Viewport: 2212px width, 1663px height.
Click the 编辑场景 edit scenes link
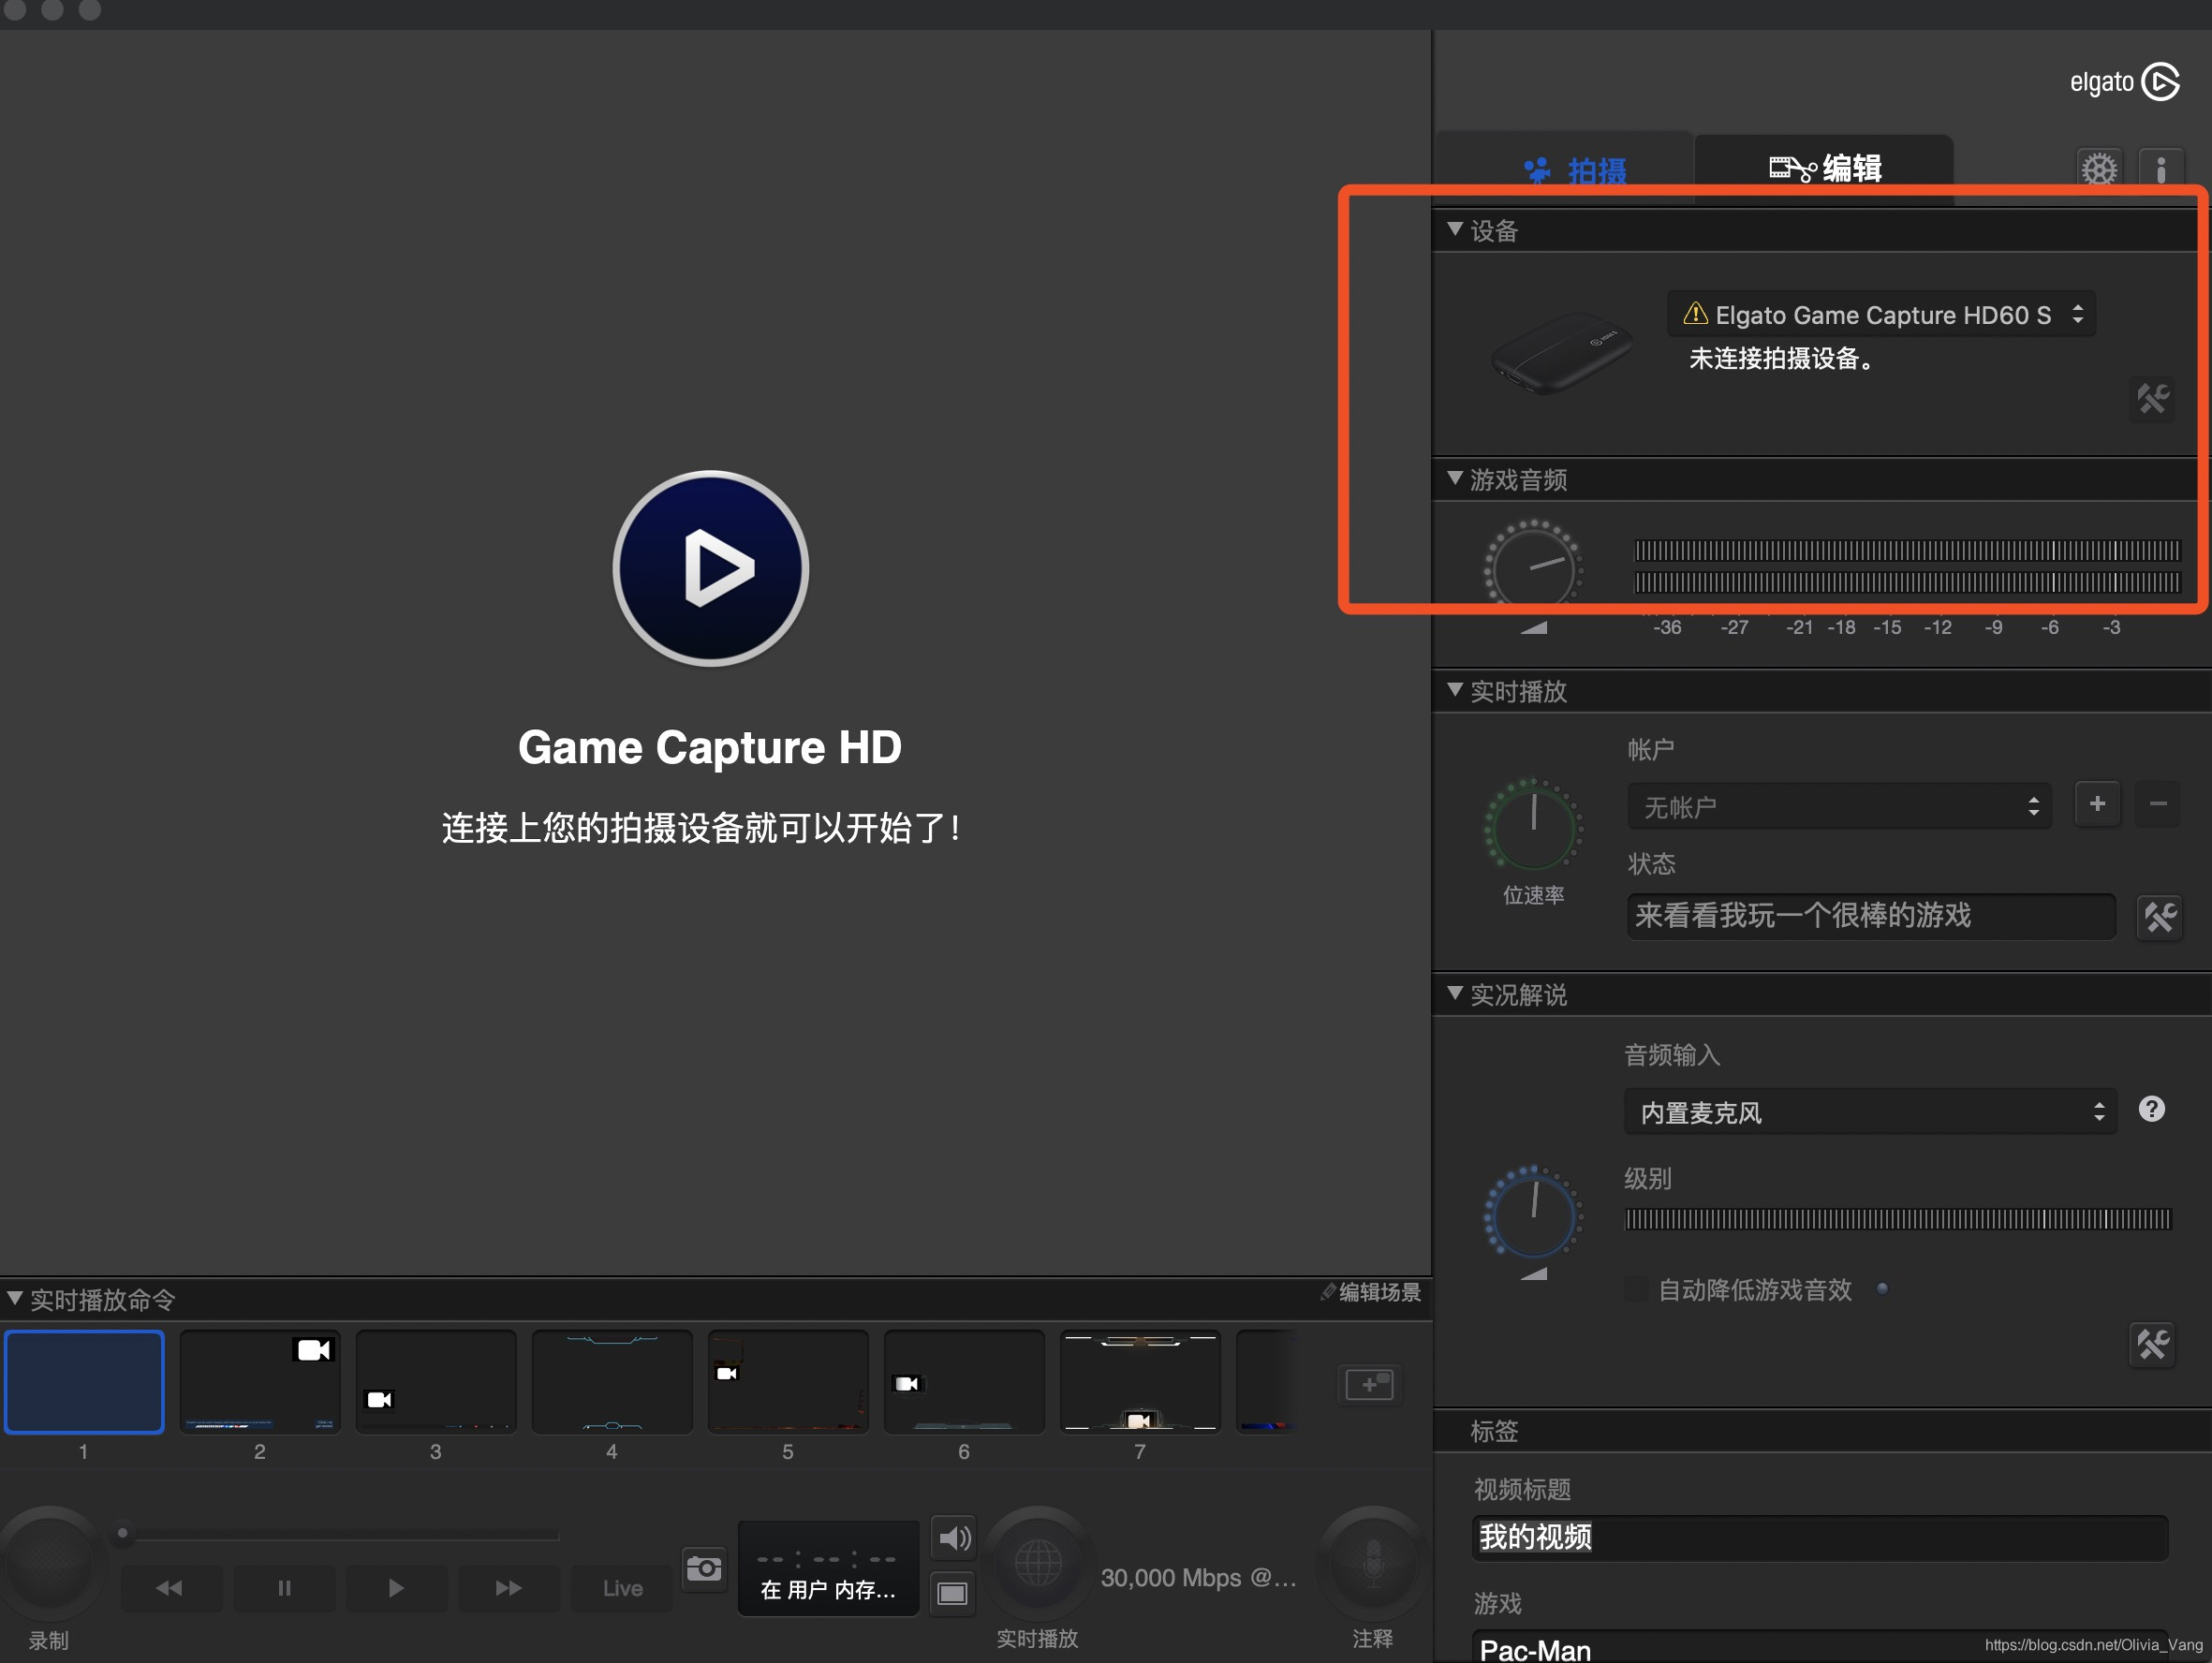click(x=1370, y=1292)
